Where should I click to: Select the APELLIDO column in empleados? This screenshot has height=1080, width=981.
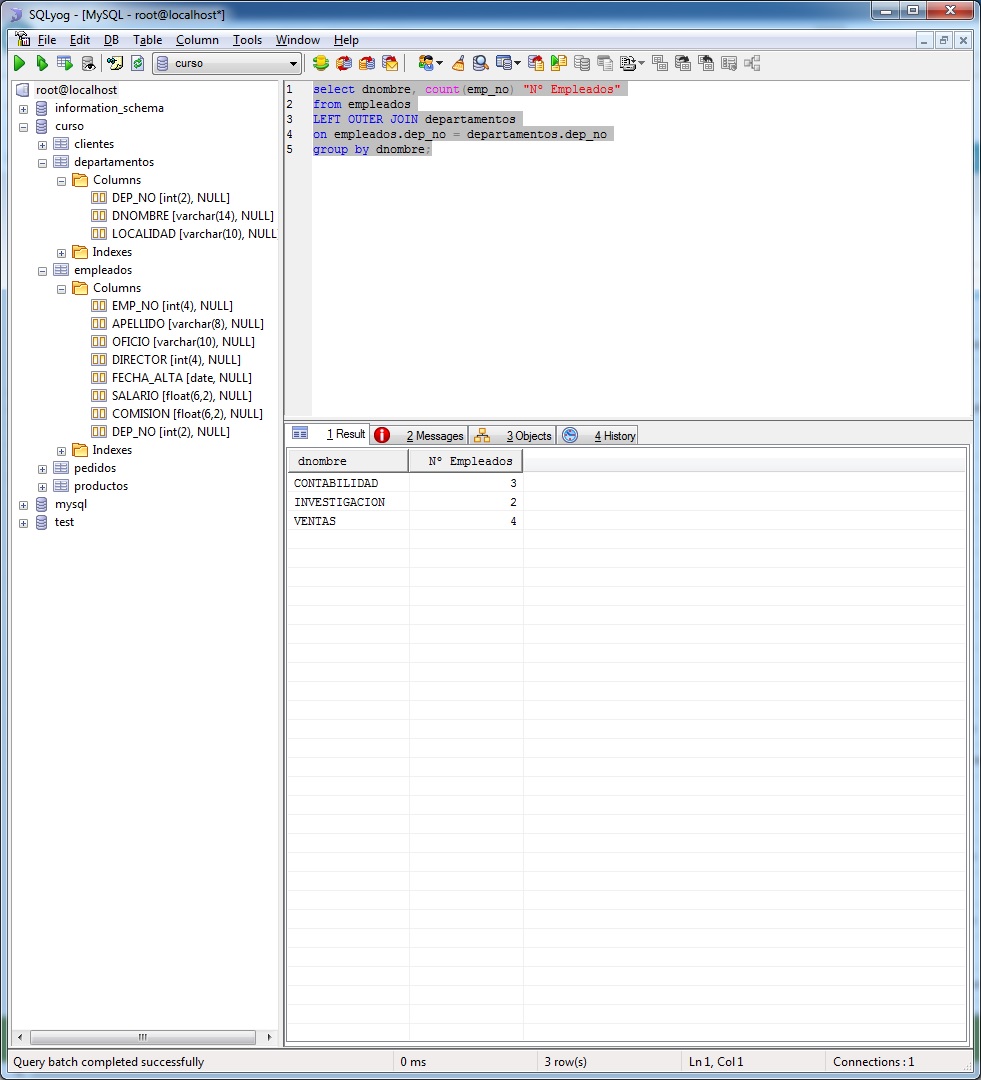coord(187,324)
